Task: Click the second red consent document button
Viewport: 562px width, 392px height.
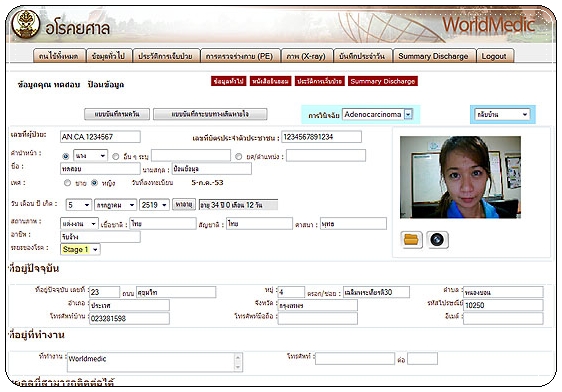Action: pos(270,81)
